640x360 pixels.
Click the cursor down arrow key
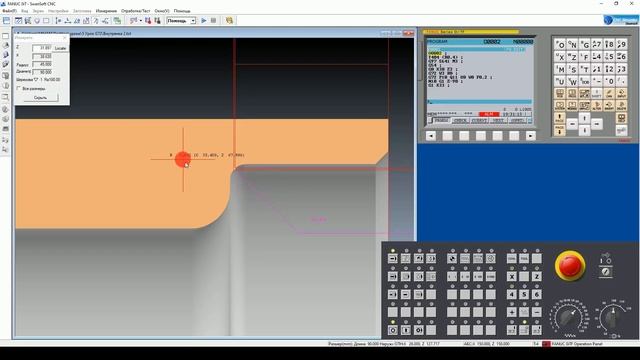[x=584, y=130]
